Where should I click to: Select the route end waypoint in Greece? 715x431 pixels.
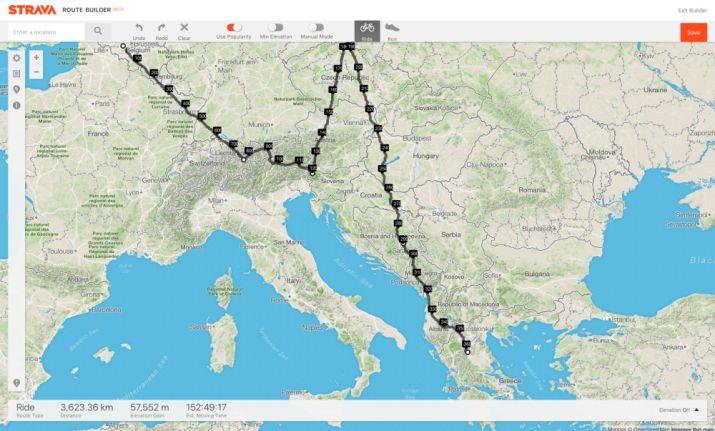click(467, 352)
